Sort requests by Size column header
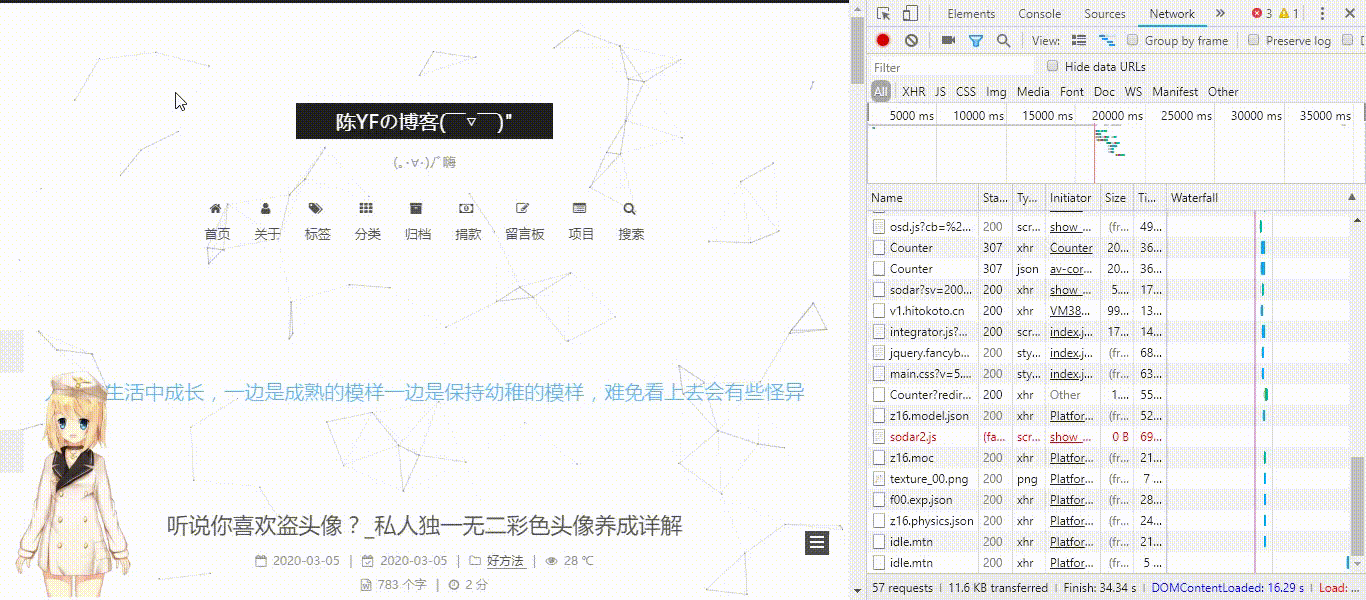This screenshot has width=1366, height=600. [1116, 198]
